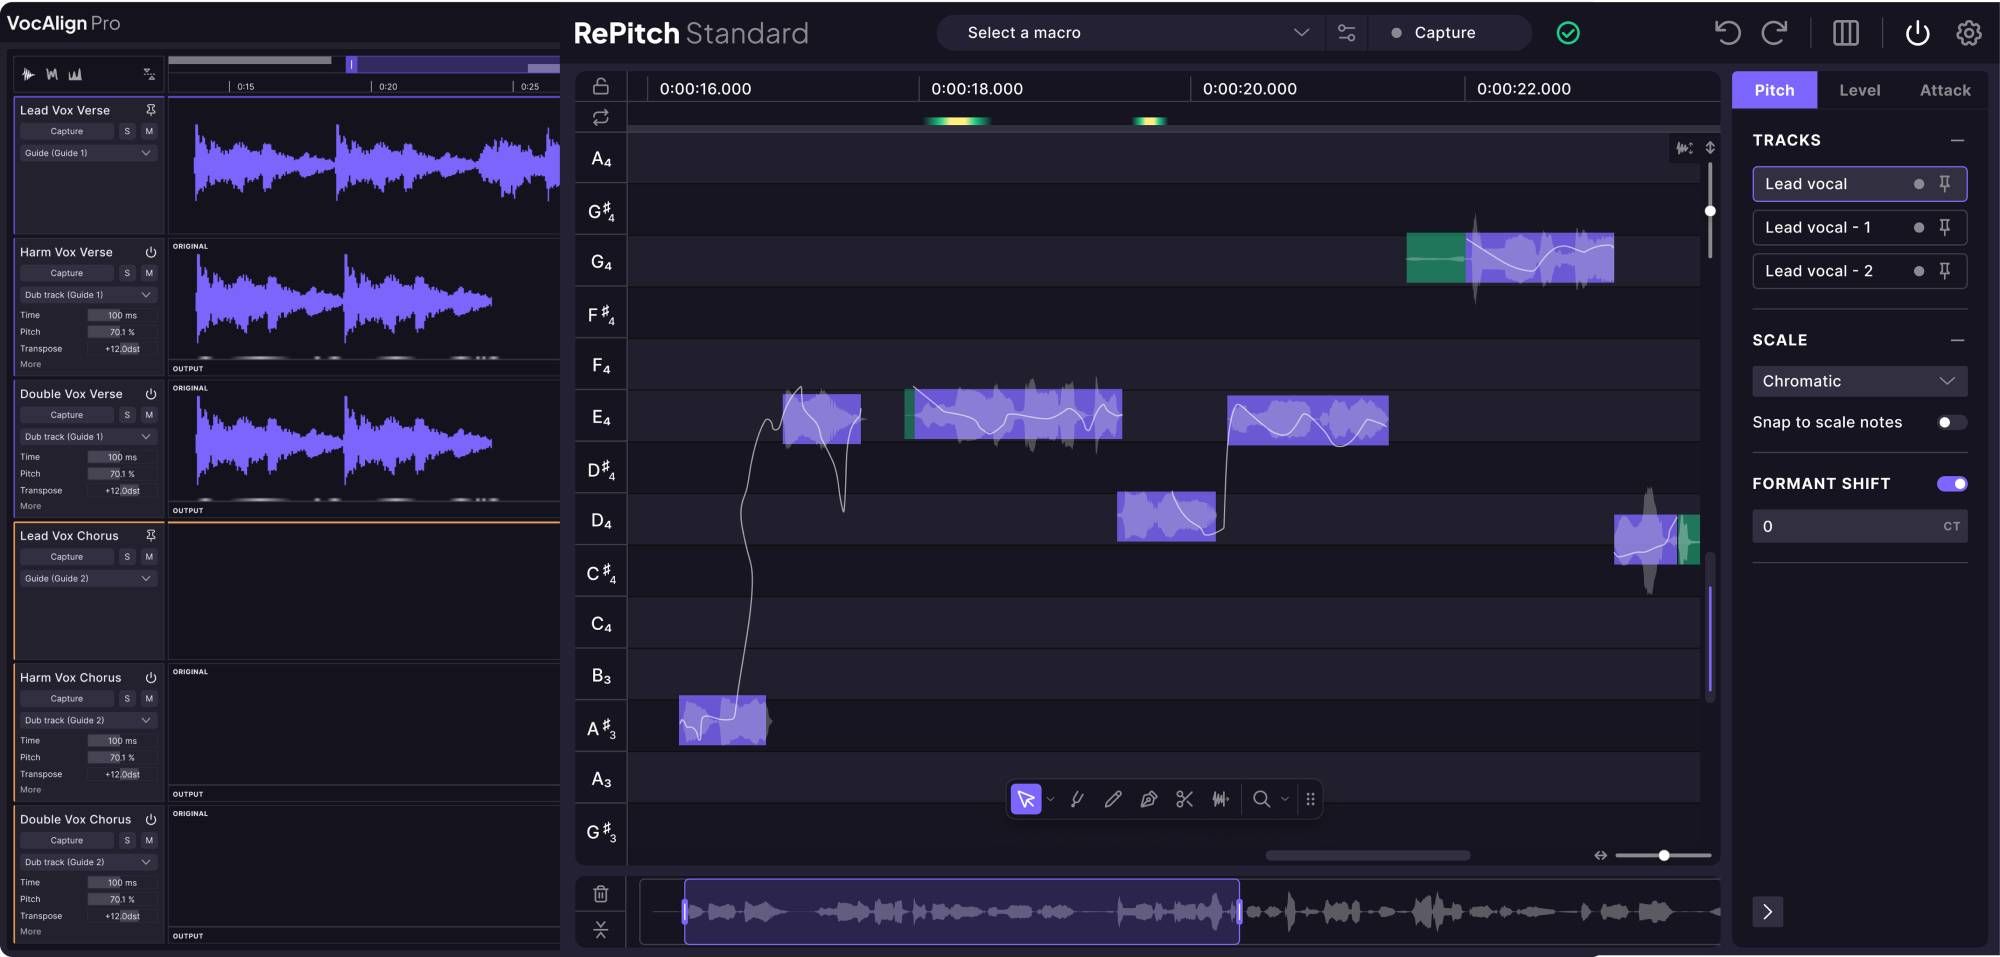Click the RePitch redo arrow
The image size is (2000, 957).
1775,33
